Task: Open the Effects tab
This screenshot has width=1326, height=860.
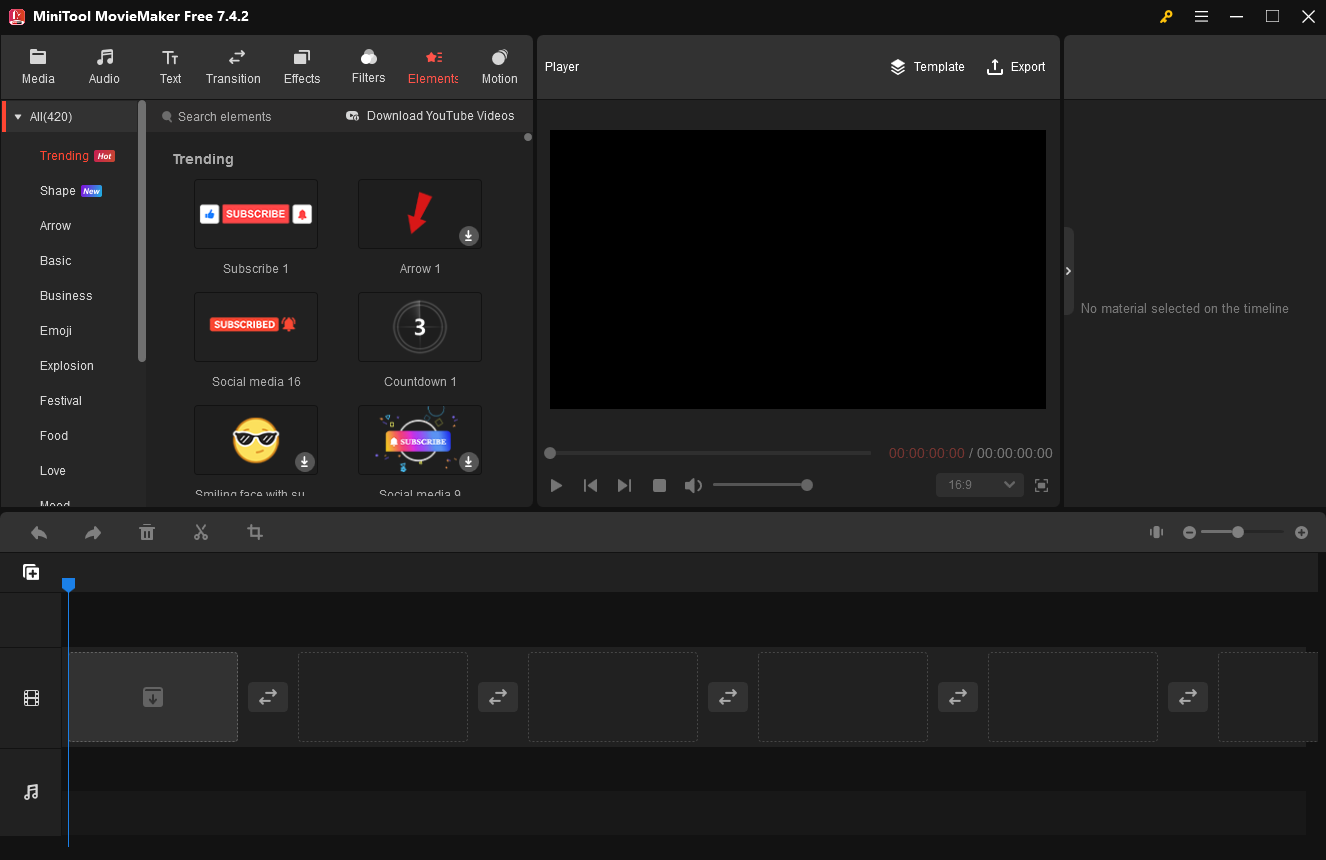Action: 302,67
